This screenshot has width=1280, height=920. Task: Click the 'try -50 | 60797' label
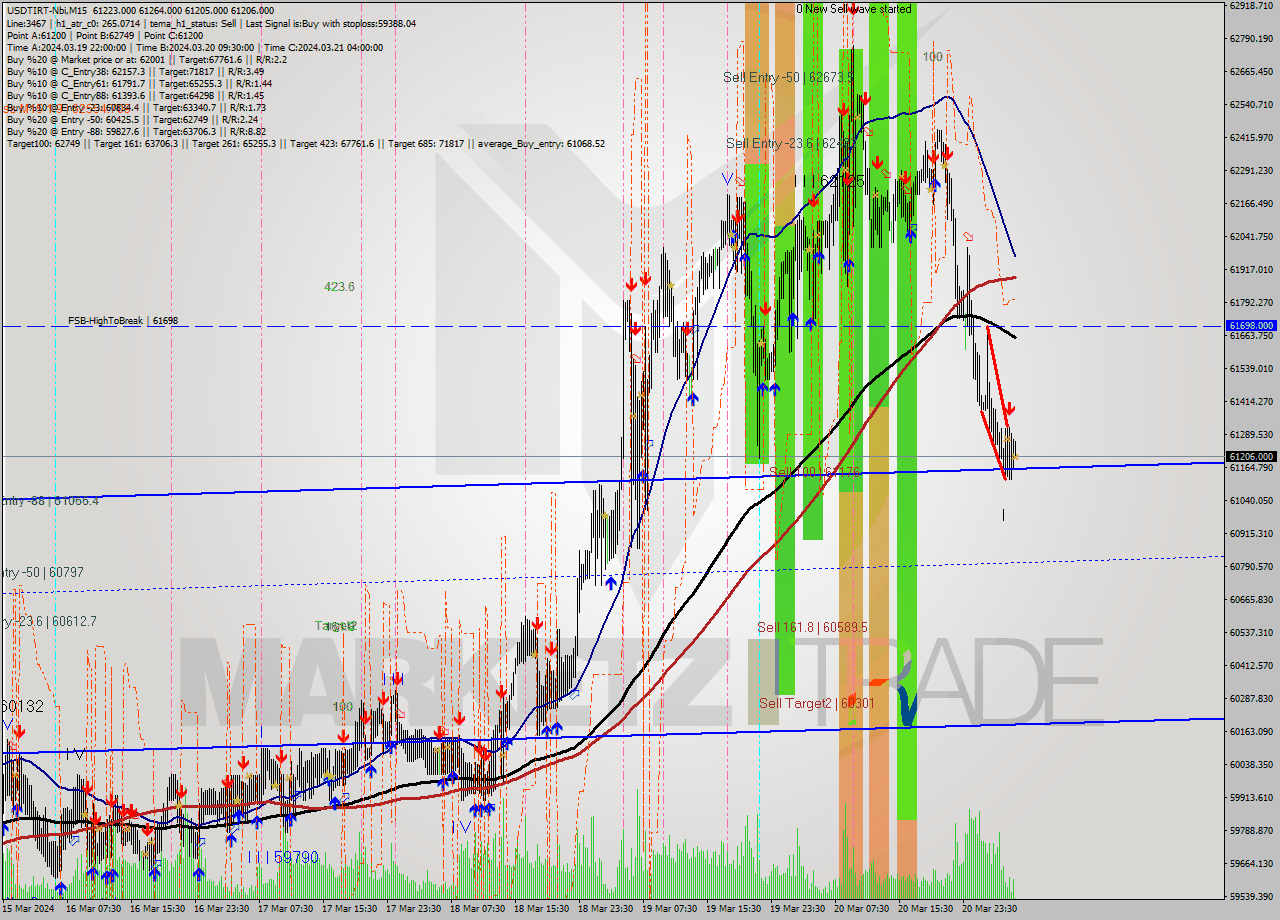42,573
